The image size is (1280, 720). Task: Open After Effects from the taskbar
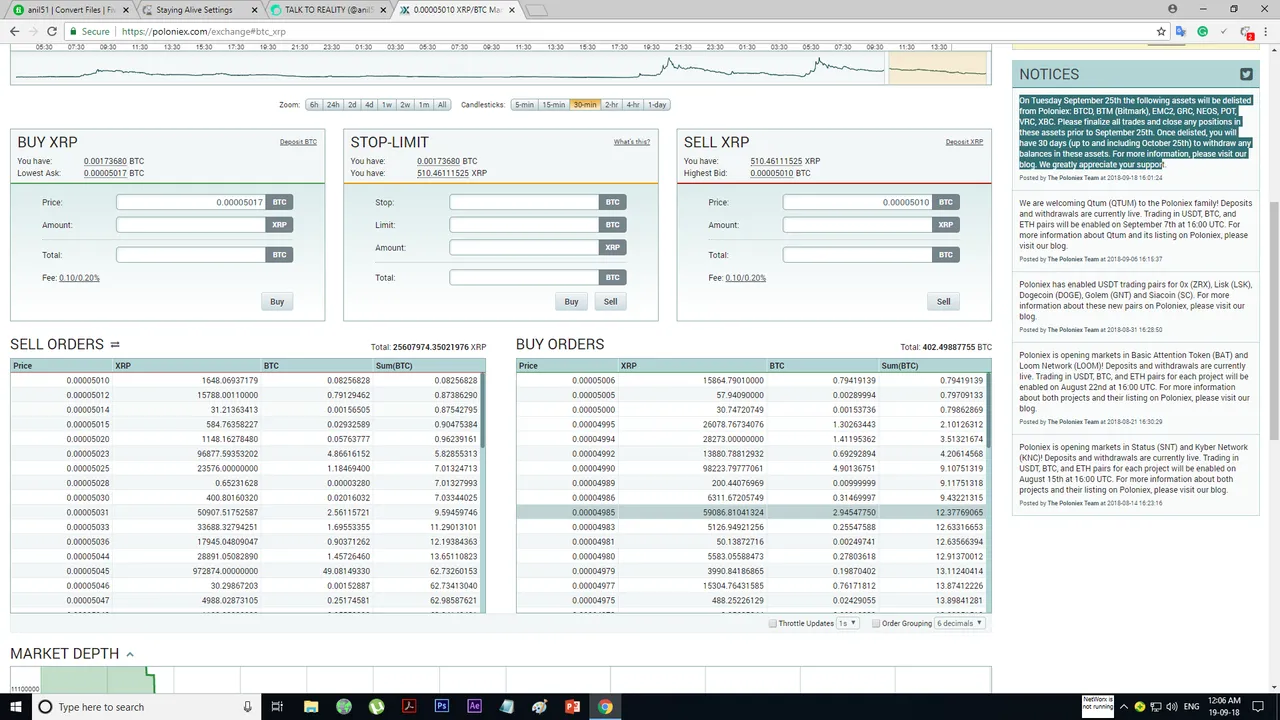tap(474, 707)
